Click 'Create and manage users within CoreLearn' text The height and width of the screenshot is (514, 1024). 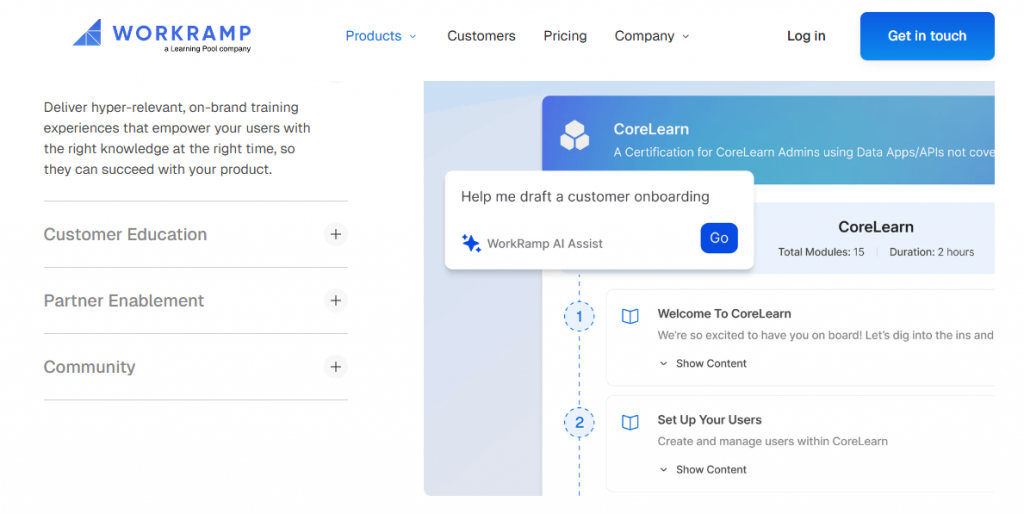pos(773,442)
